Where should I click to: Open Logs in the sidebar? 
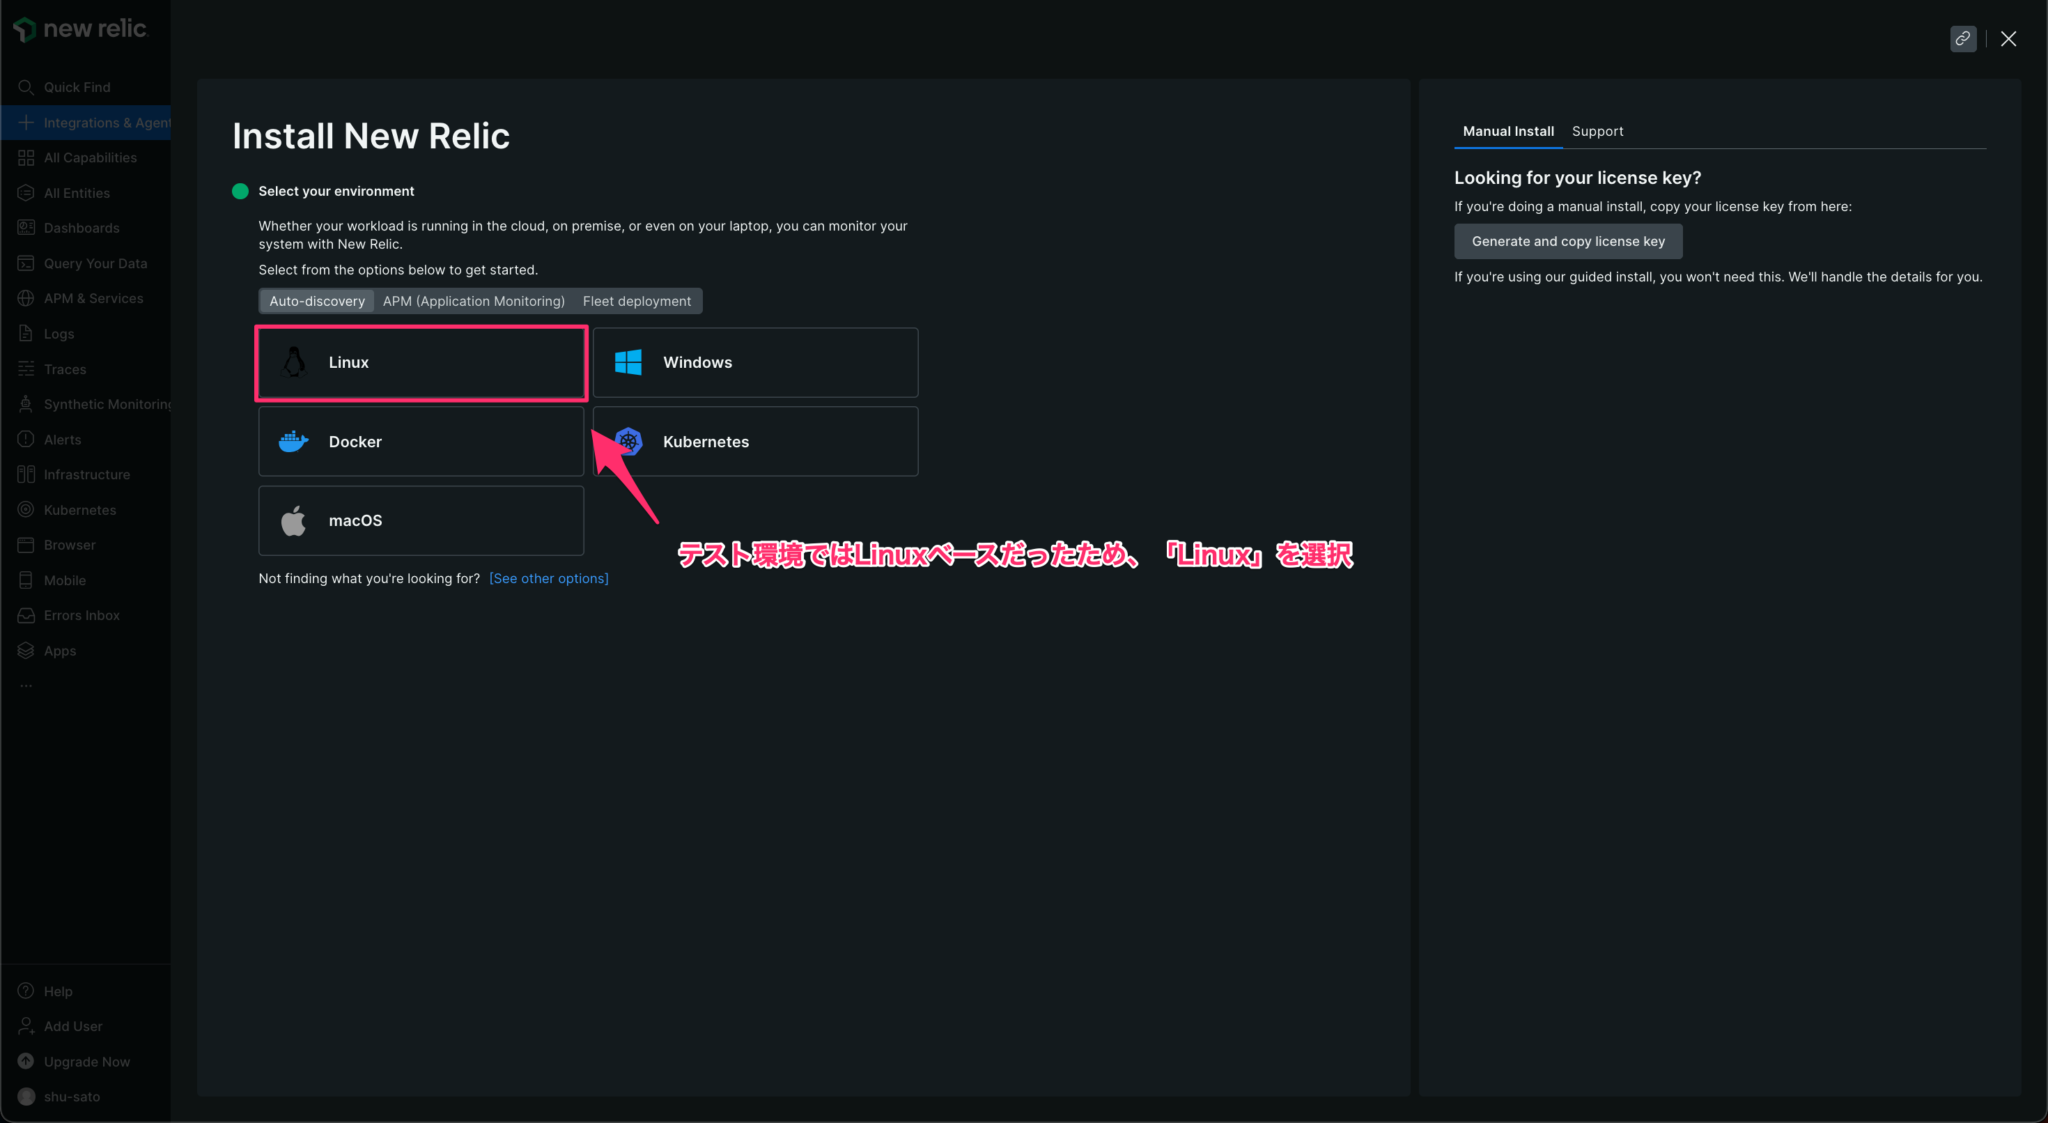click(x=58, y=333)
